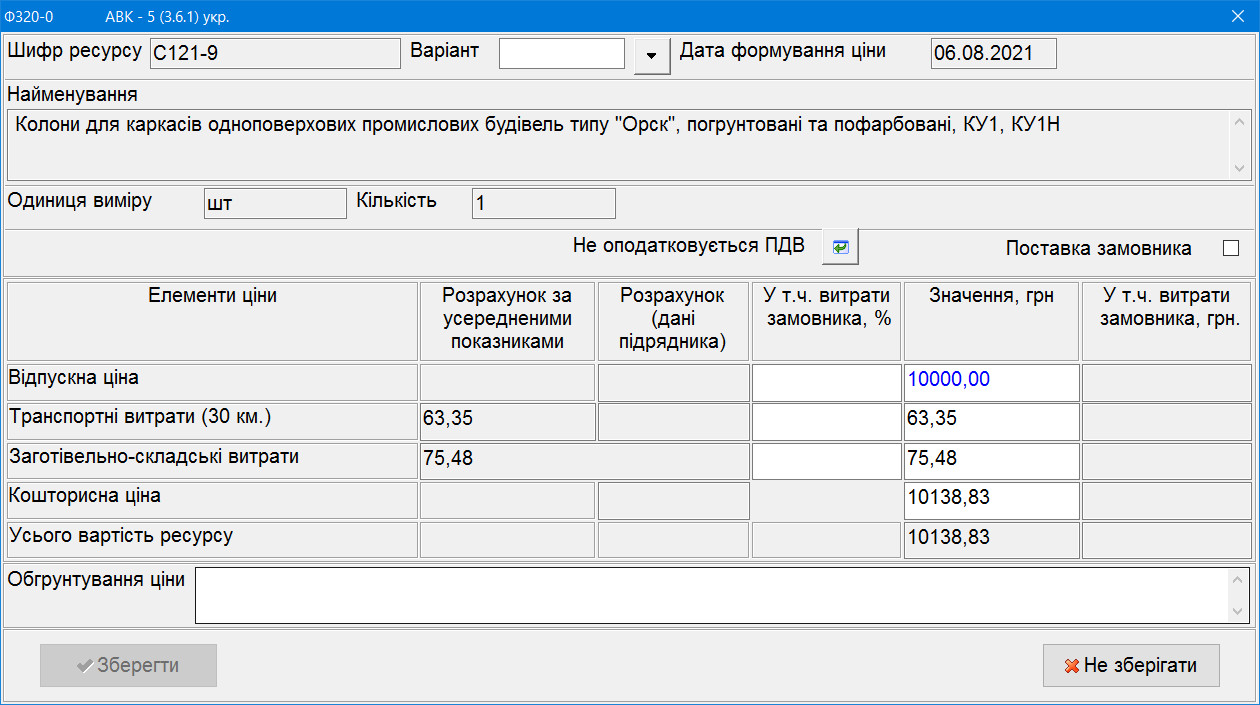The width and height of the screenshot is (1260, 705).
Task: Click Розрахунок (дані підрядника) header
Action: point(674,321)
